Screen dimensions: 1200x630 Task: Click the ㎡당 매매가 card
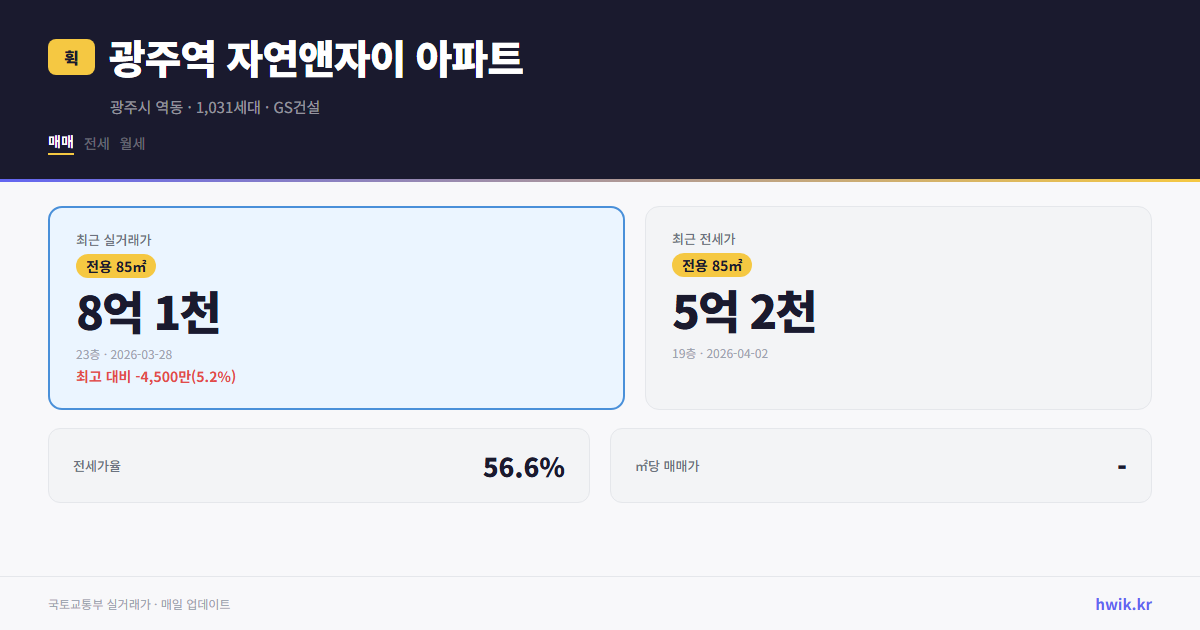pyautogui.click(x=880, y=465)
